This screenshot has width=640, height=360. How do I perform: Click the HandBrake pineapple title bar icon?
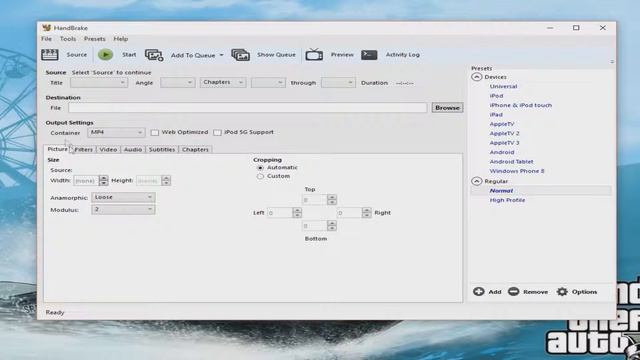click(x=47, y=28)
